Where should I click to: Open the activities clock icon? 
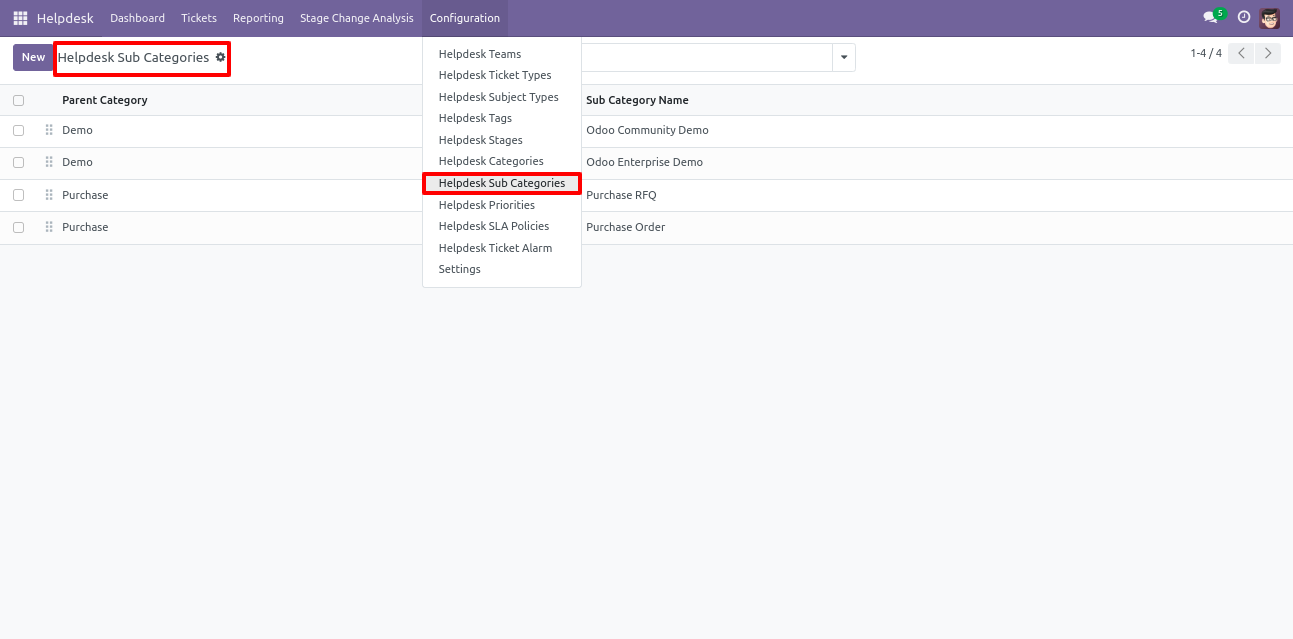coord(1244,17)
